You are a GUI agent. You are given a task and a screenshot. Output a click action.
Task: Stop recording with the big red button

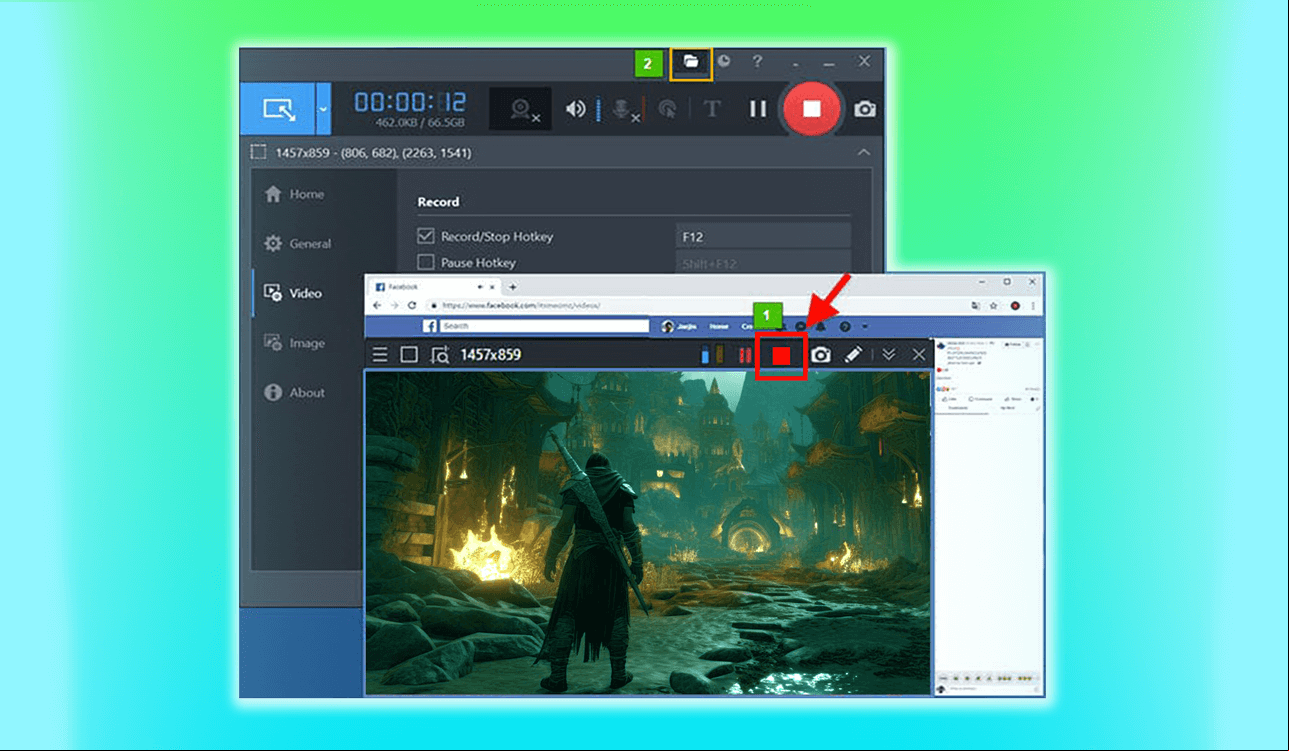(x=812, y=108)
